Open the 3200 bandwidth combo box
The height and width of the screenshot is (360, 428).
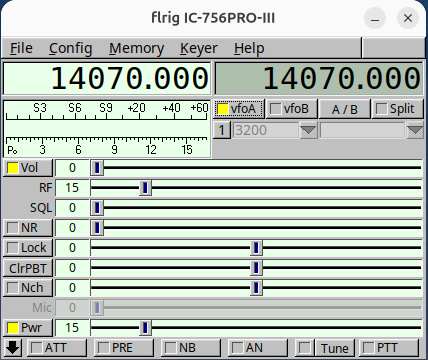point(274,130)
